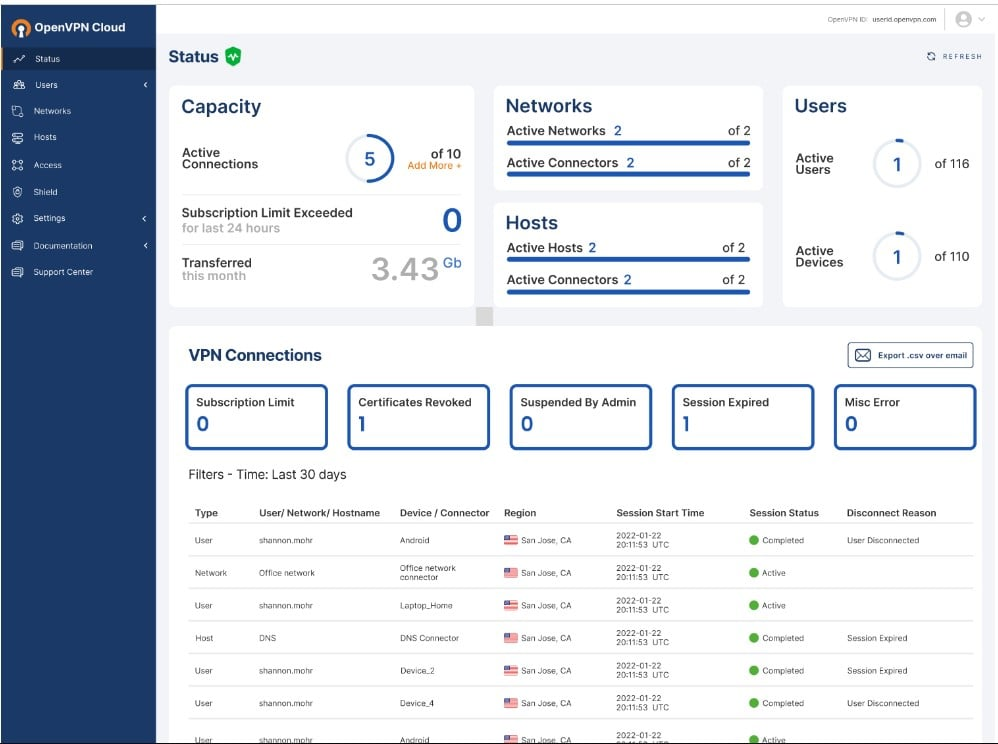Image resolution: width=998 pixels, height=744 pixels.
Task: Open the Hosts menu item
Action: [x=78, y=137]
